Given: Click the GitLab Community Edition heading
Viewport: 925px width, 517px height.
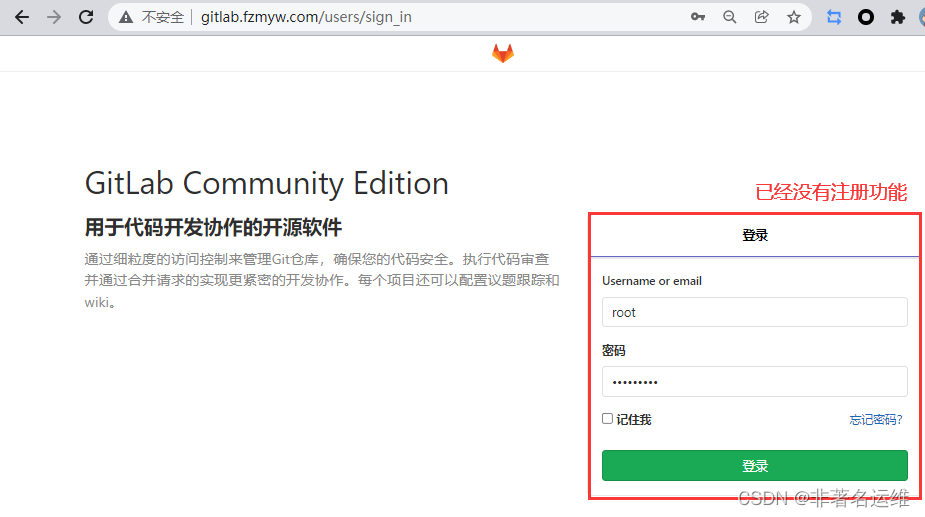Looking at the screenshot, I should tap(267, 184).
